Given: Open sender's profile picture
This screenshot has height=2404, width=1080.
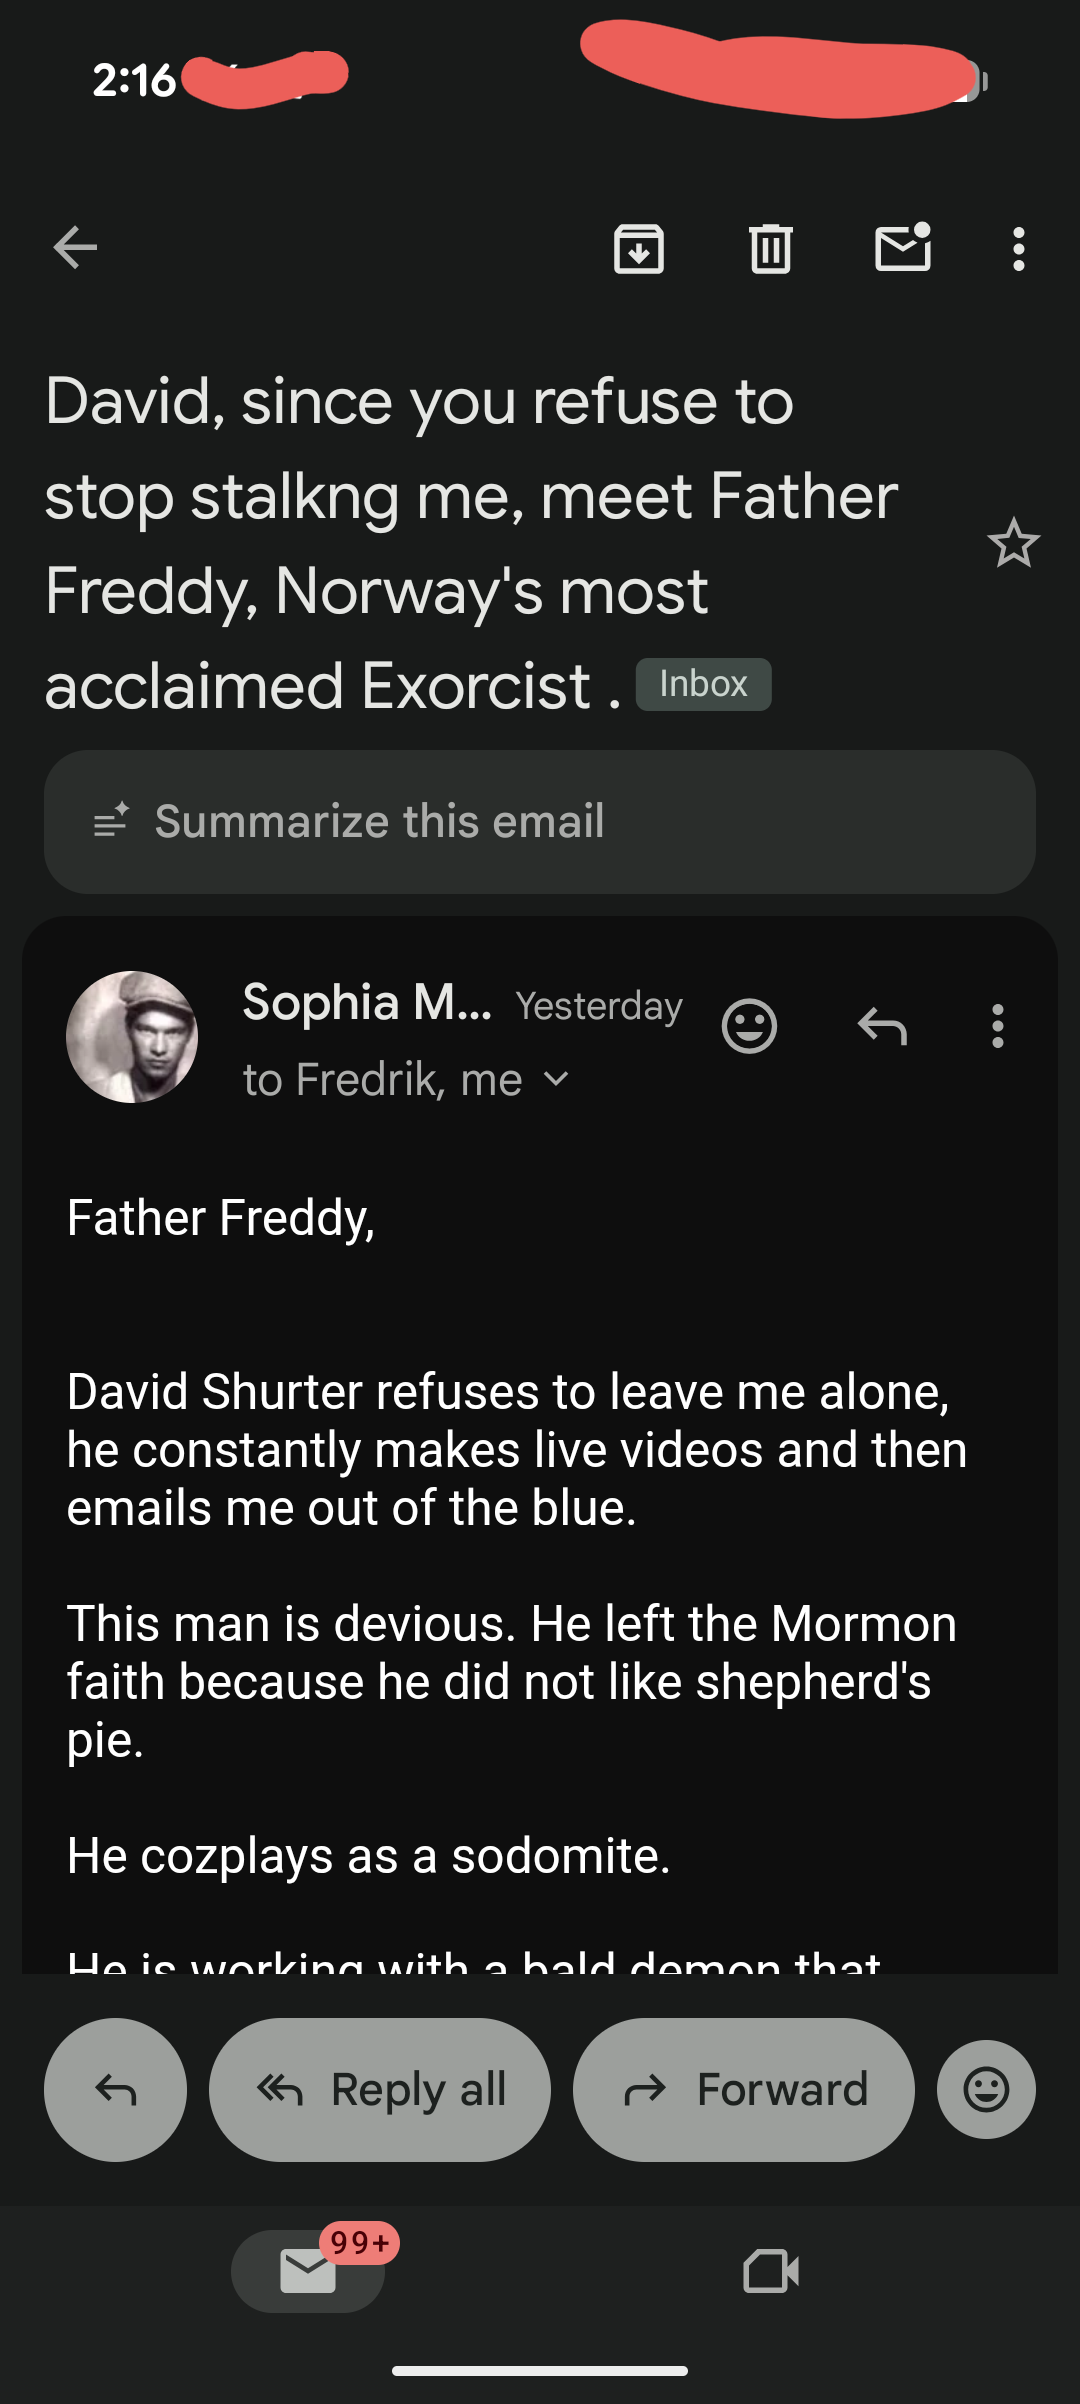Looking at the screenshot, I should (x=132, y=1037).
